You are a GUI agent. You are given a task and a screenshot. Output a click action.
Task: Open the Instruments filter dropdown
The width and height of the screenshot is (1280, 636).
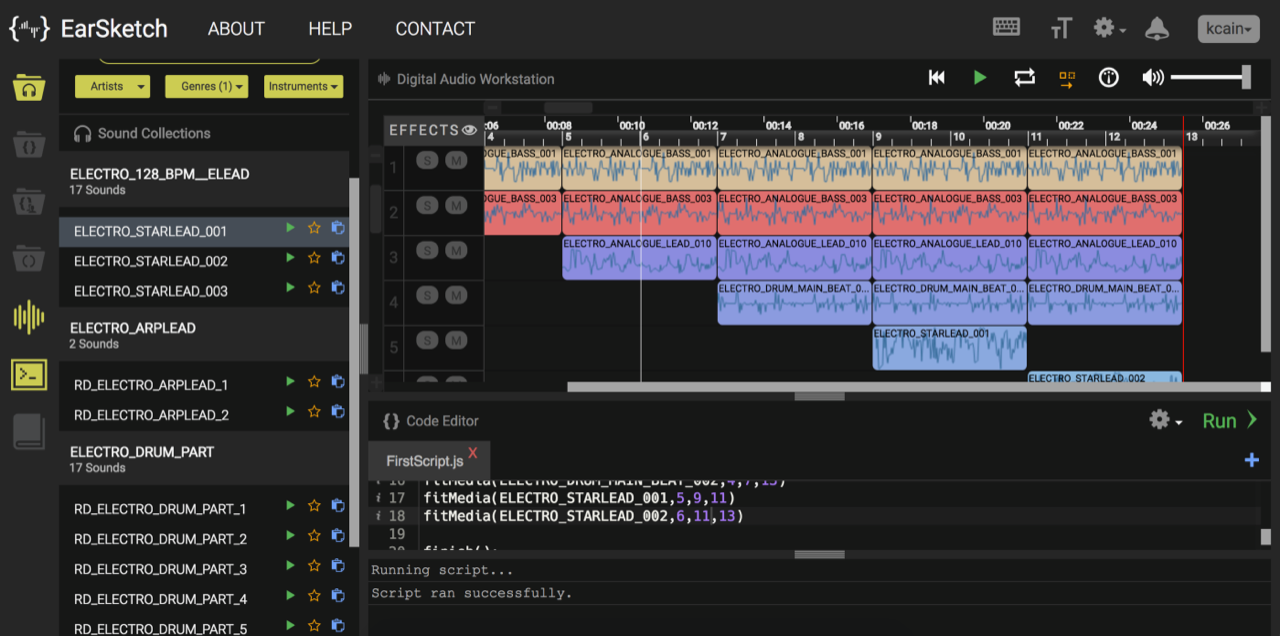pyautogui.click(x=304, y=87)
